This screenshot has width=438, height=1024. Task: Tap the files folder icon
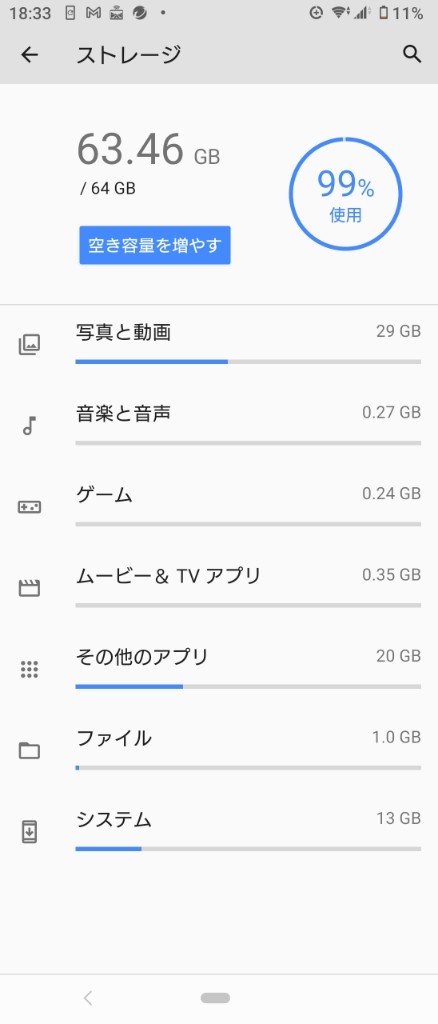point(29,750)
